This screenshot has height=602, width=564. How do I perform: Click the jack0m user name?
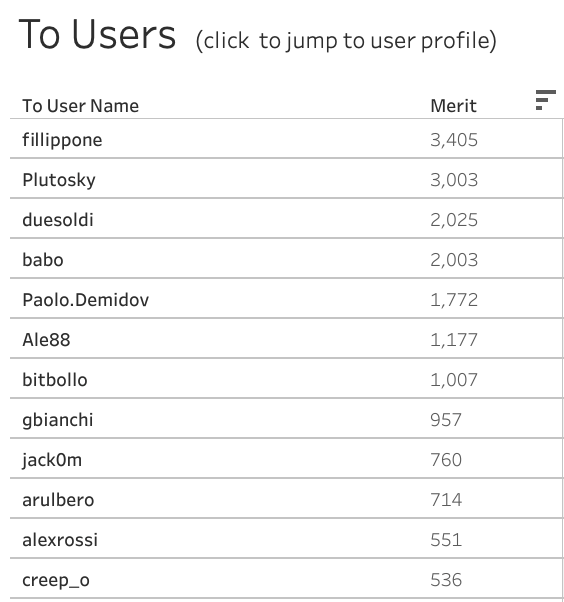pos(52,460)
